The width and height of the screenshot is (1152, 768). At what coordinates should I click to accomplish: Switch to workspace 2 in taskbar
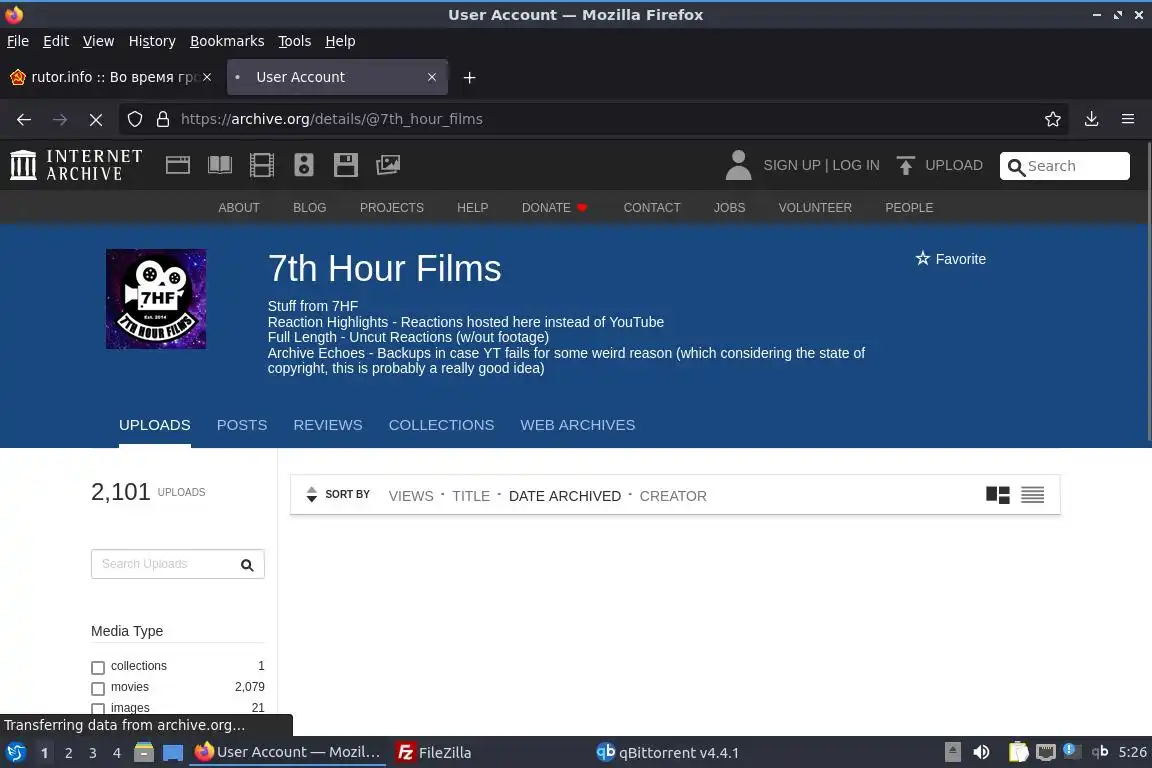coord(68,753)
